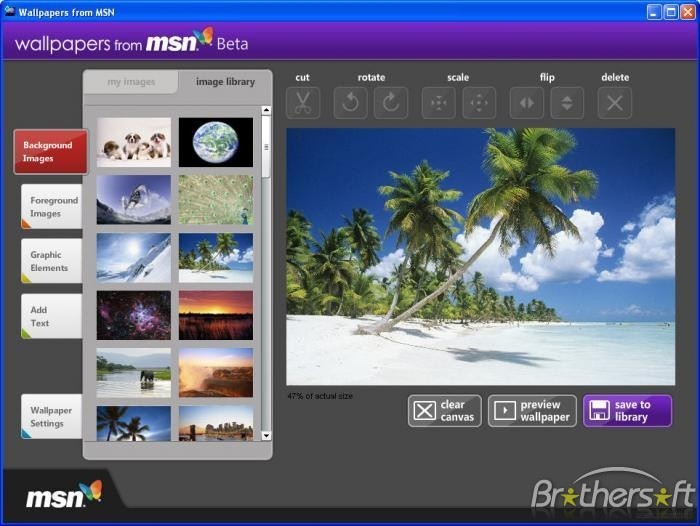
Task: Choose the city skyline thumbnail
Action: tap(216, 423)
